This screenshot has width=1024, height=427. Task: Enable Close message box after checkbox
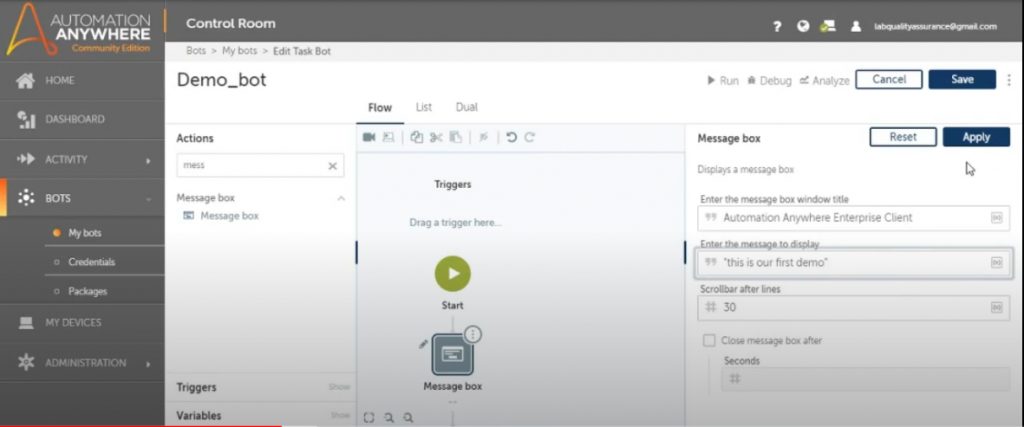pyautogui.click(x=709, y=340)
